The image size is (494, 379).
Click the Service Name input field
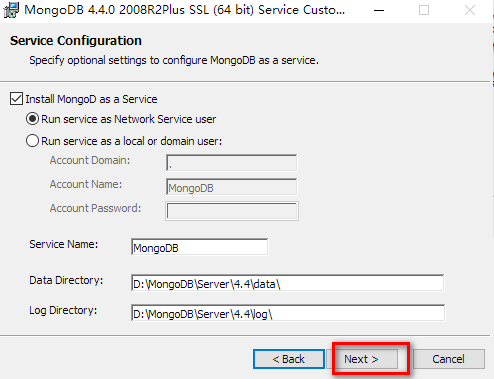(199, 247)
